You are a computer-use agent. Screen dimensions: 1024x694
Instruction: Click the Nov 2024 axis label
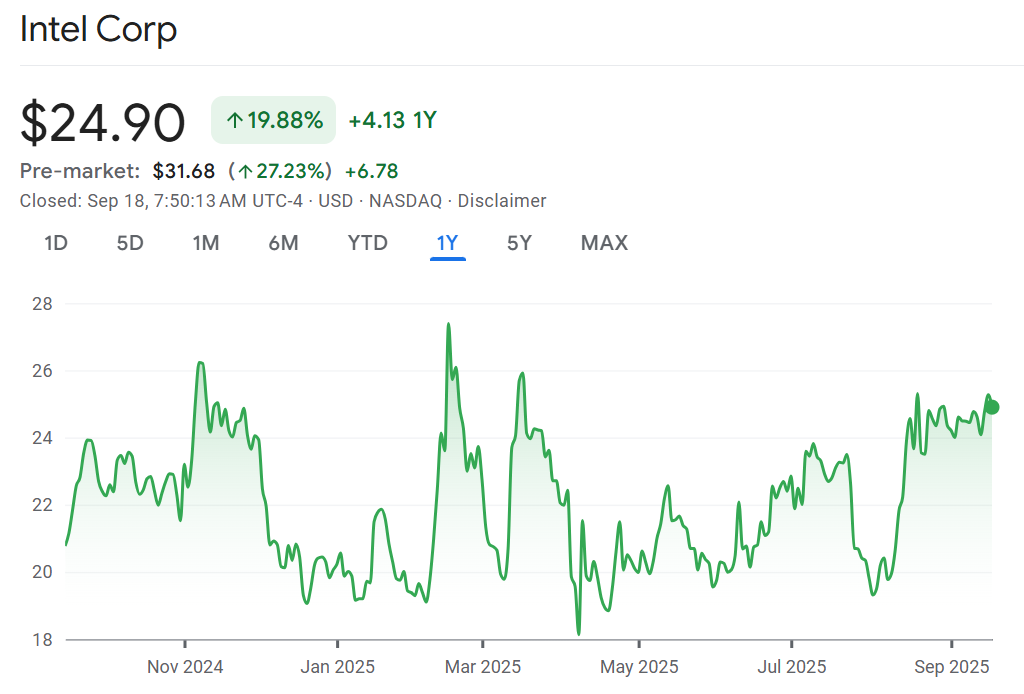point(185,667)
